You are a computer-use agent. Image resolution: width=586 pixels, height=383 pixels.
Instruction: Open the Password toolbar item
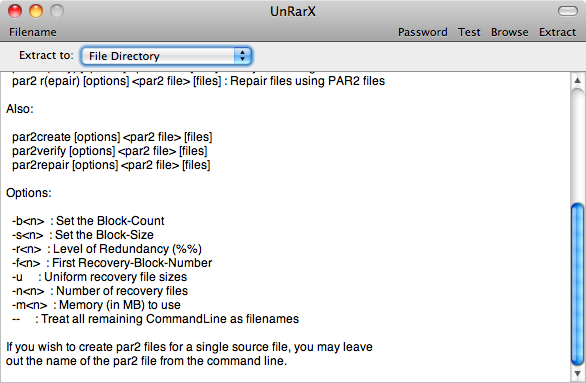423,32
